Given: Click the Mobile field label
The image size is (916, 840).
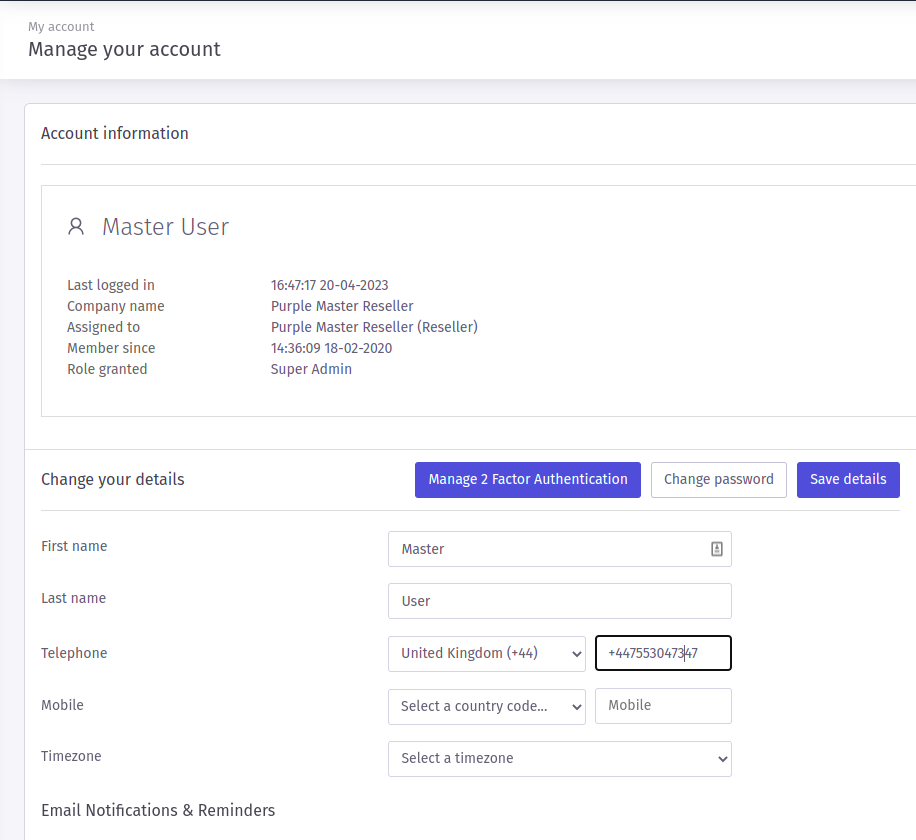Looking at the screenshot, I should click(x=63, y=705).
